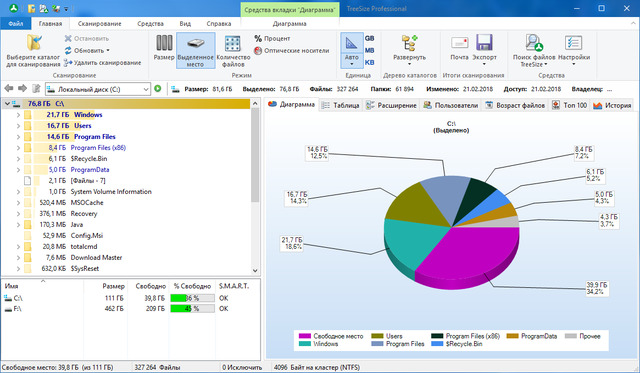Toggle the GB unit button
Image resolution: width=640 pixels, height=373 pixels.
[369, 38]
